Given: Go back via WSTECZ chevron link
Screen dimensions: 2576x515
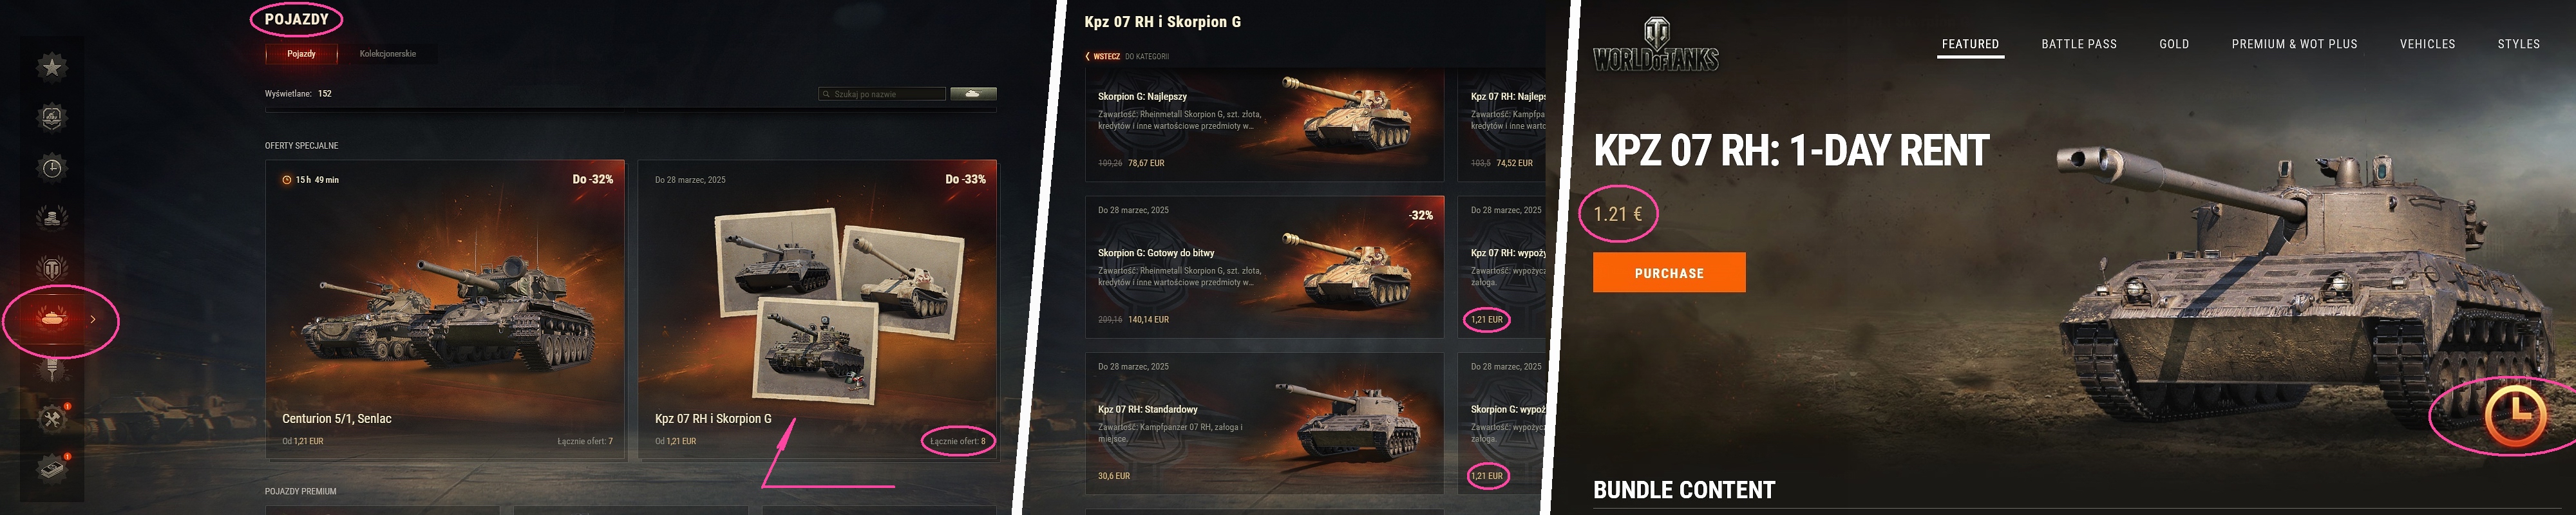Looking at the screenshot, I should point(1103,57).
